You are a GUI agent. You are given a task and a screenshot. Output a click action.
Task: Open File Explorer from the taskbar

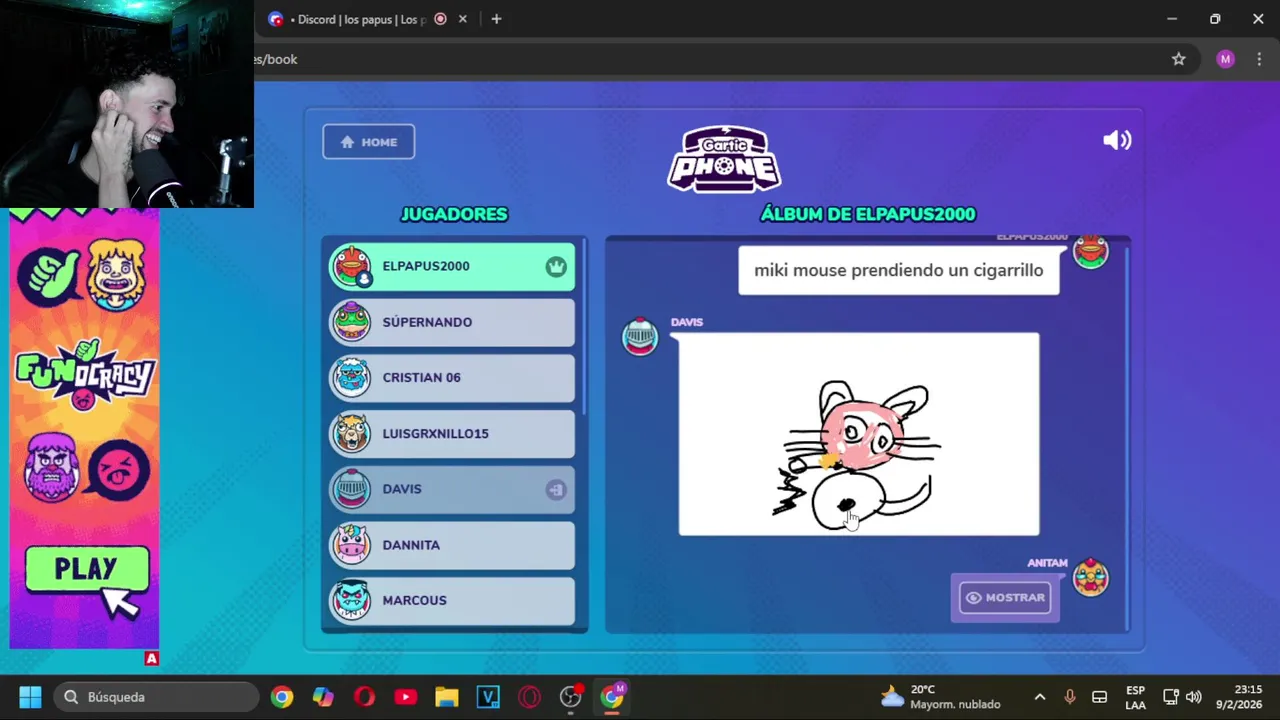coord(446,697)
